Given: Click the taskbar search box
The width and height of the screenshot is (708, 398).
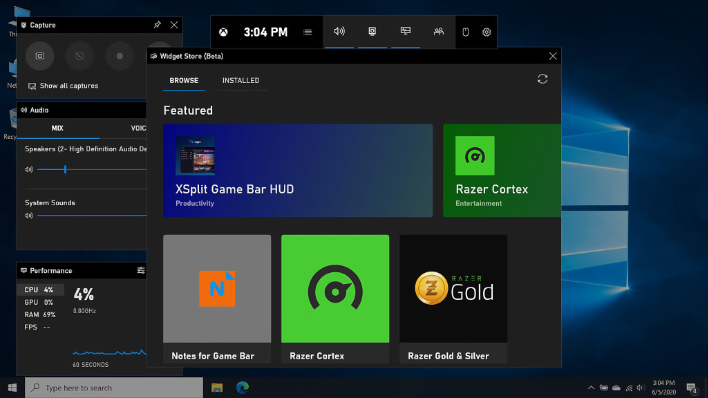Looking at the screenshot, I should click(x=114, y=388).
